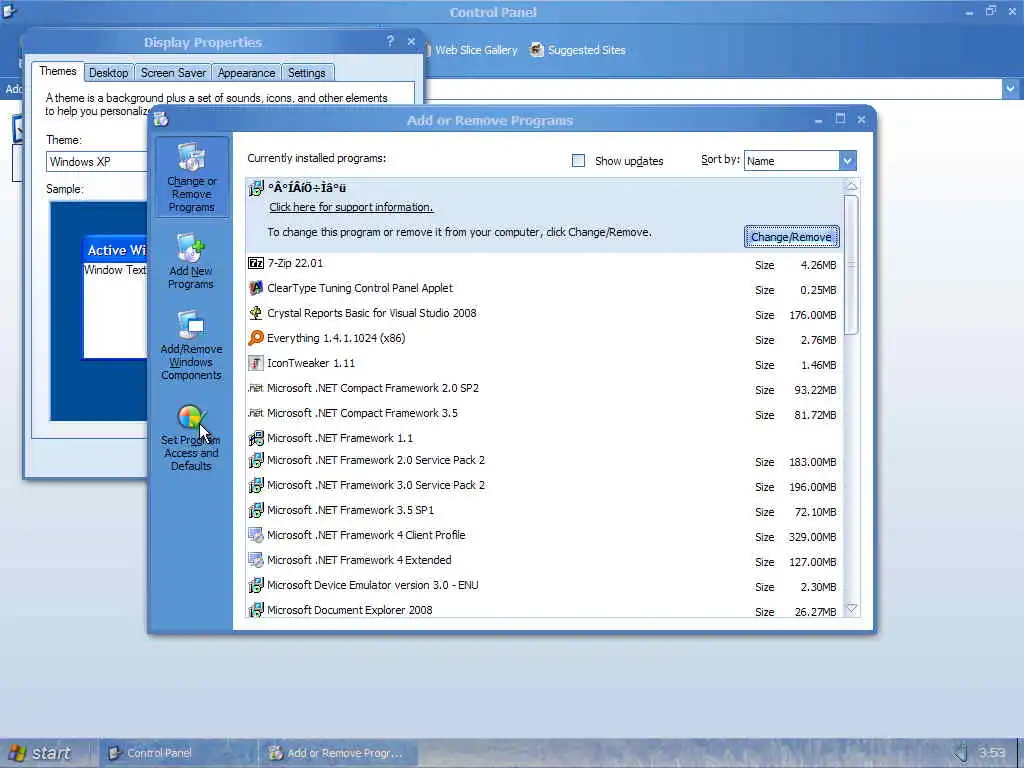Click the Microsoft Device Emulator icon
This screenshot has height=768, width=1024.
[x=256, y=585]
